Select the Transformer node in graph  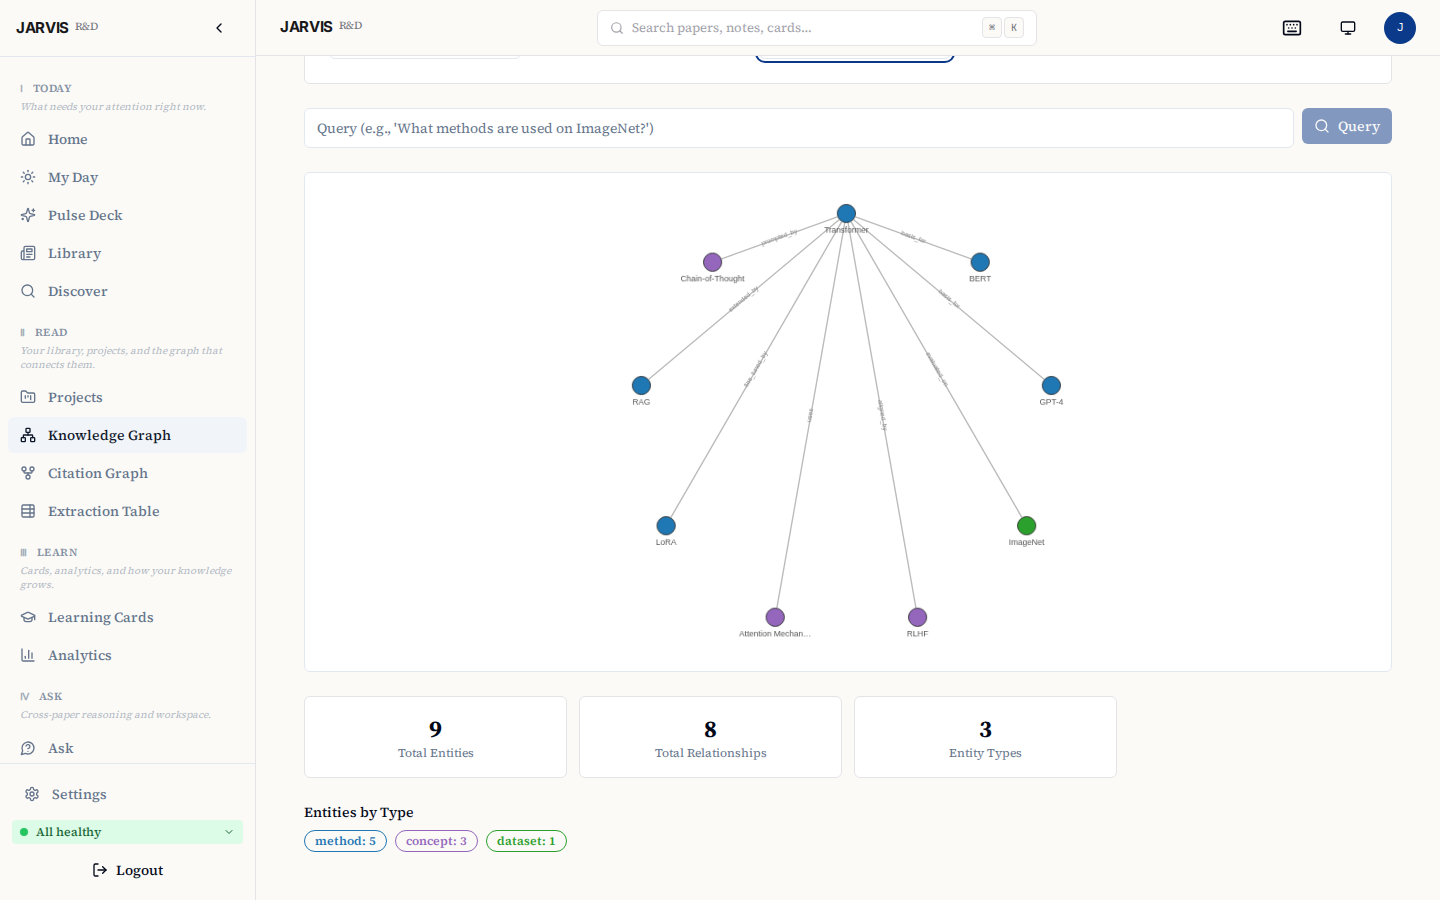click(x=846, y=213)
